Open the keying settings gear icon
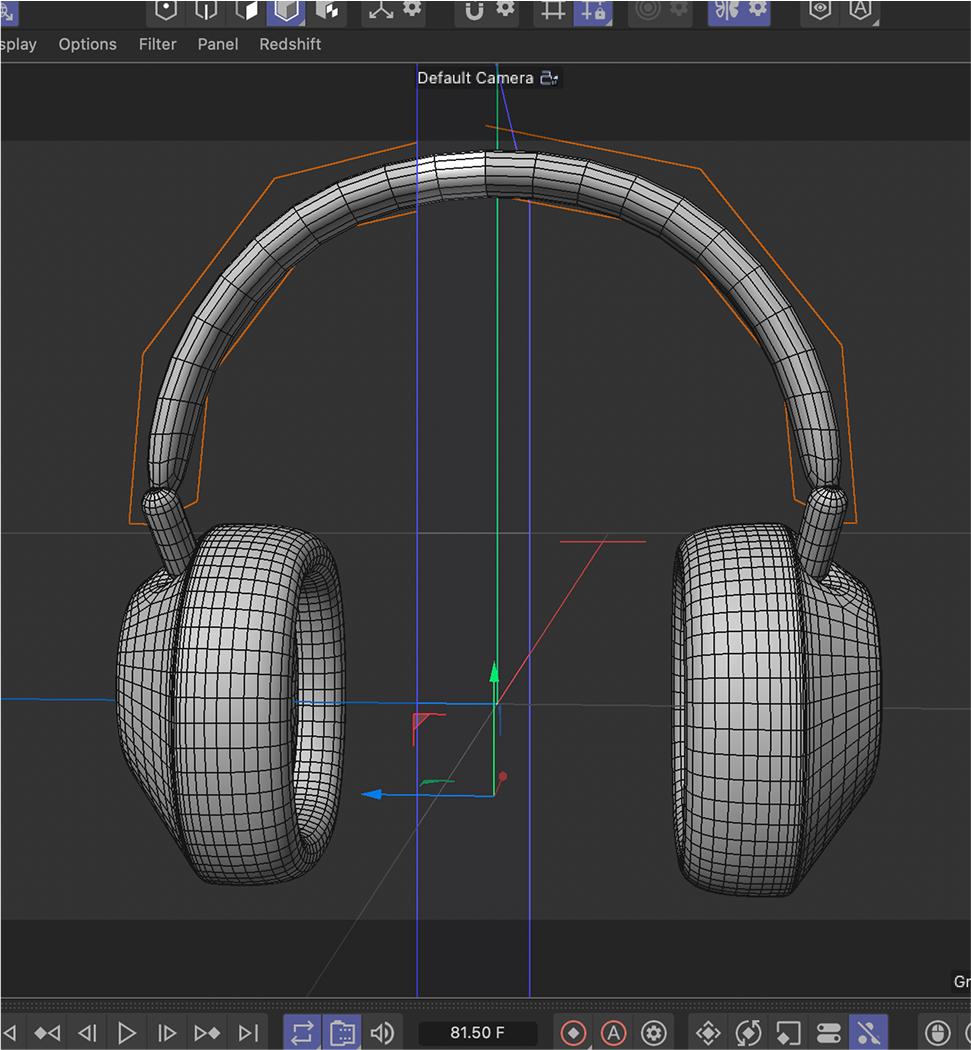This screenshot has width=971, height=1050. click(652, 1033)
